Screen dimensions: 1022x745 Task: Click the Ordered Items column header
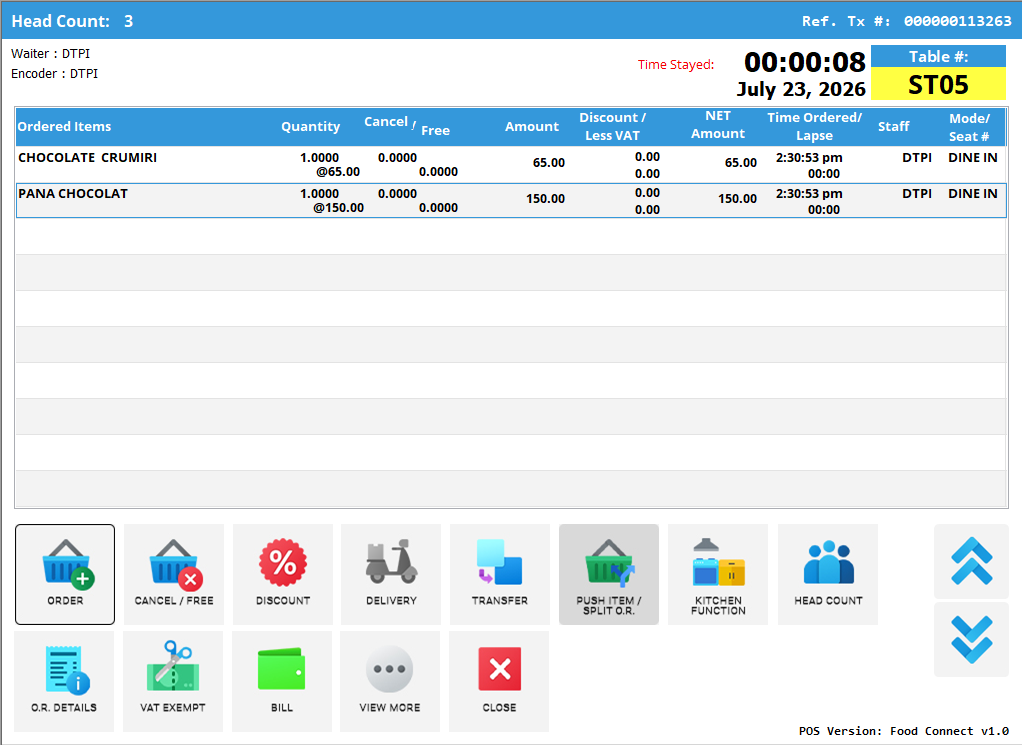[65, 126]
